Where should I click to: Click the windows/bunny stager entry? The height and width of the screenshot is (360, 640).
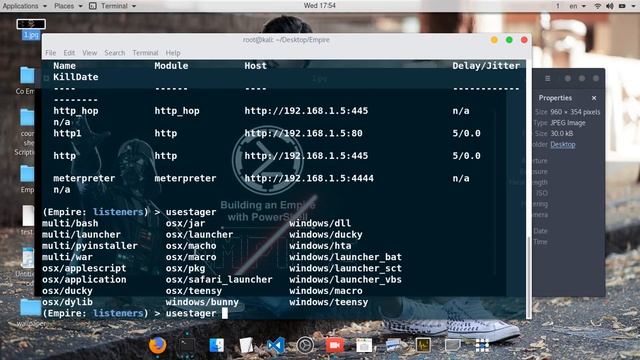click(202, 302)
